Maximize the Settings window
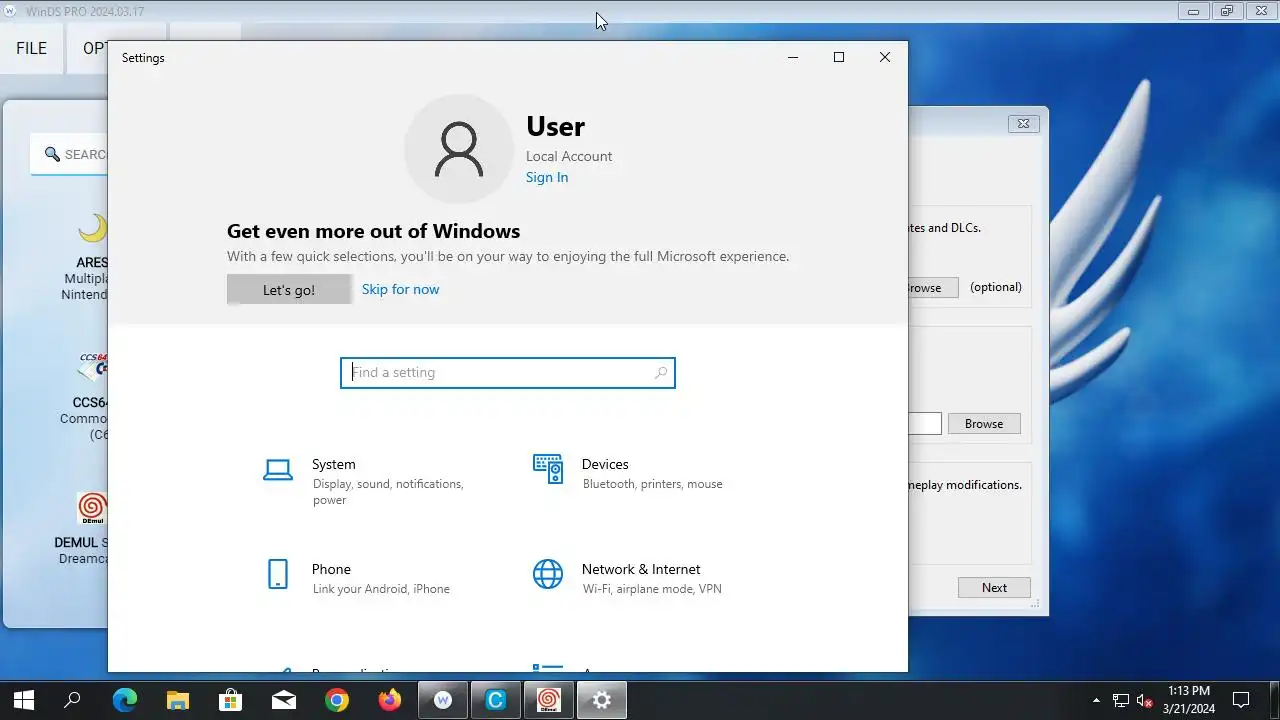The image size is (1280, 720). (x=839, y=57)
